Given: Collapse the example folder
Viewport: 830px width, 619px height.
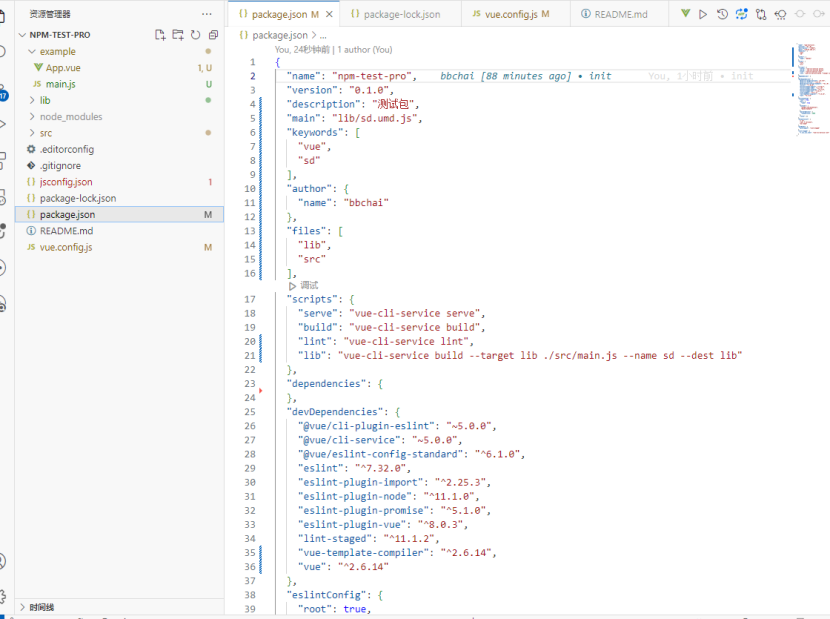Looking at the screenshot, I should pyautogui.click(x=32, y=51).
